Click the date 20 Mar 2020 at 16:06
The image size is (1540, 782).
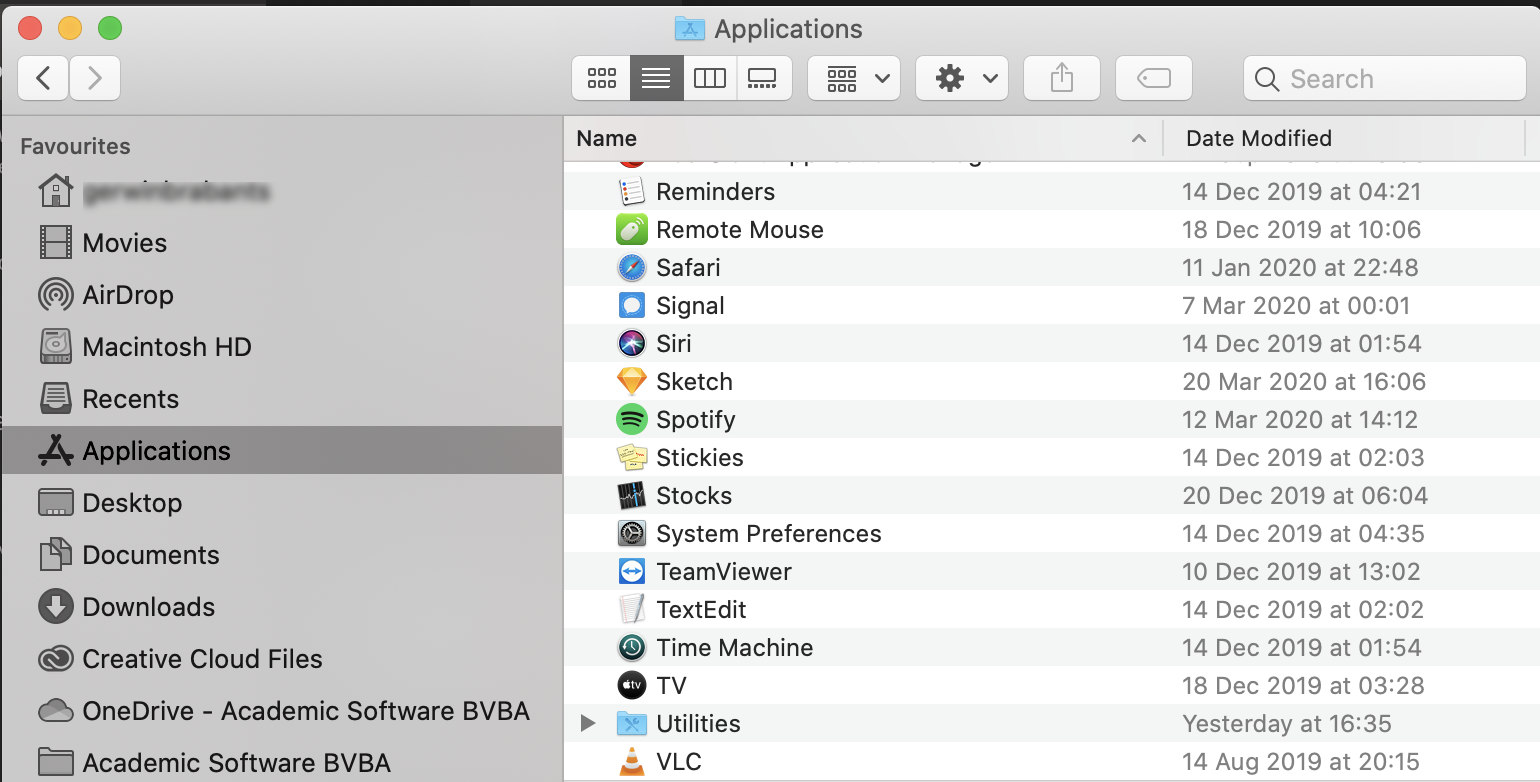[1304, 381]
